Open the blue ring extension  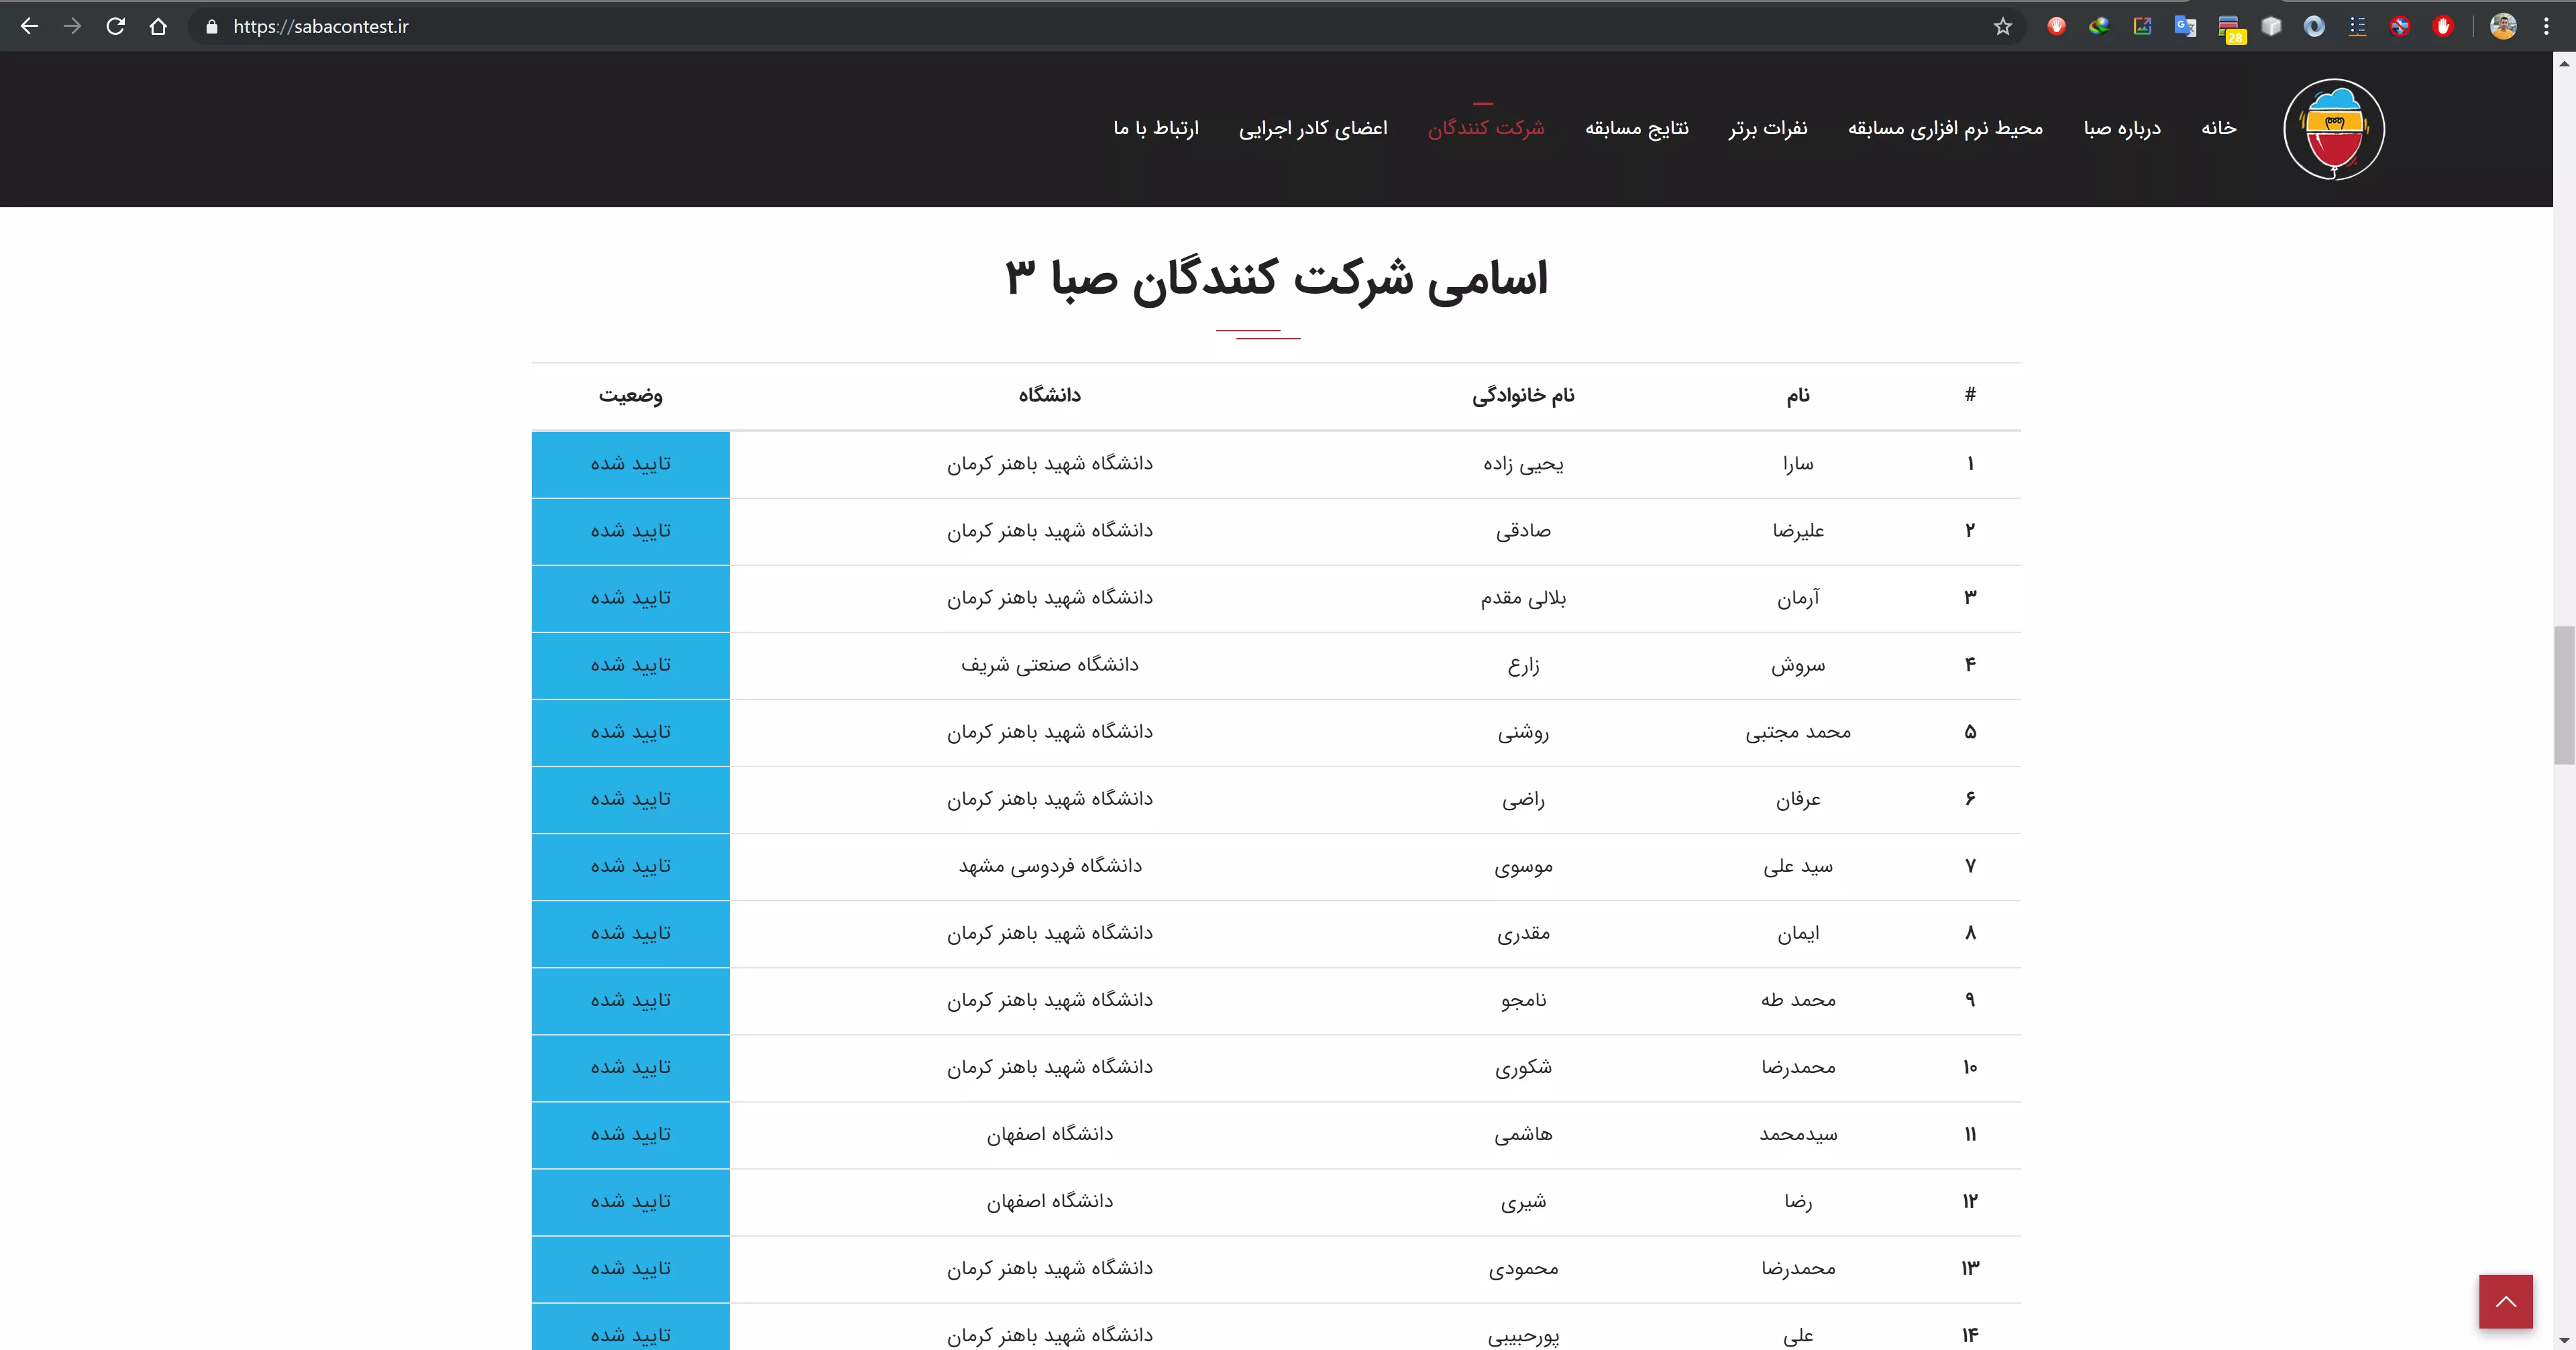(2314, 26)
